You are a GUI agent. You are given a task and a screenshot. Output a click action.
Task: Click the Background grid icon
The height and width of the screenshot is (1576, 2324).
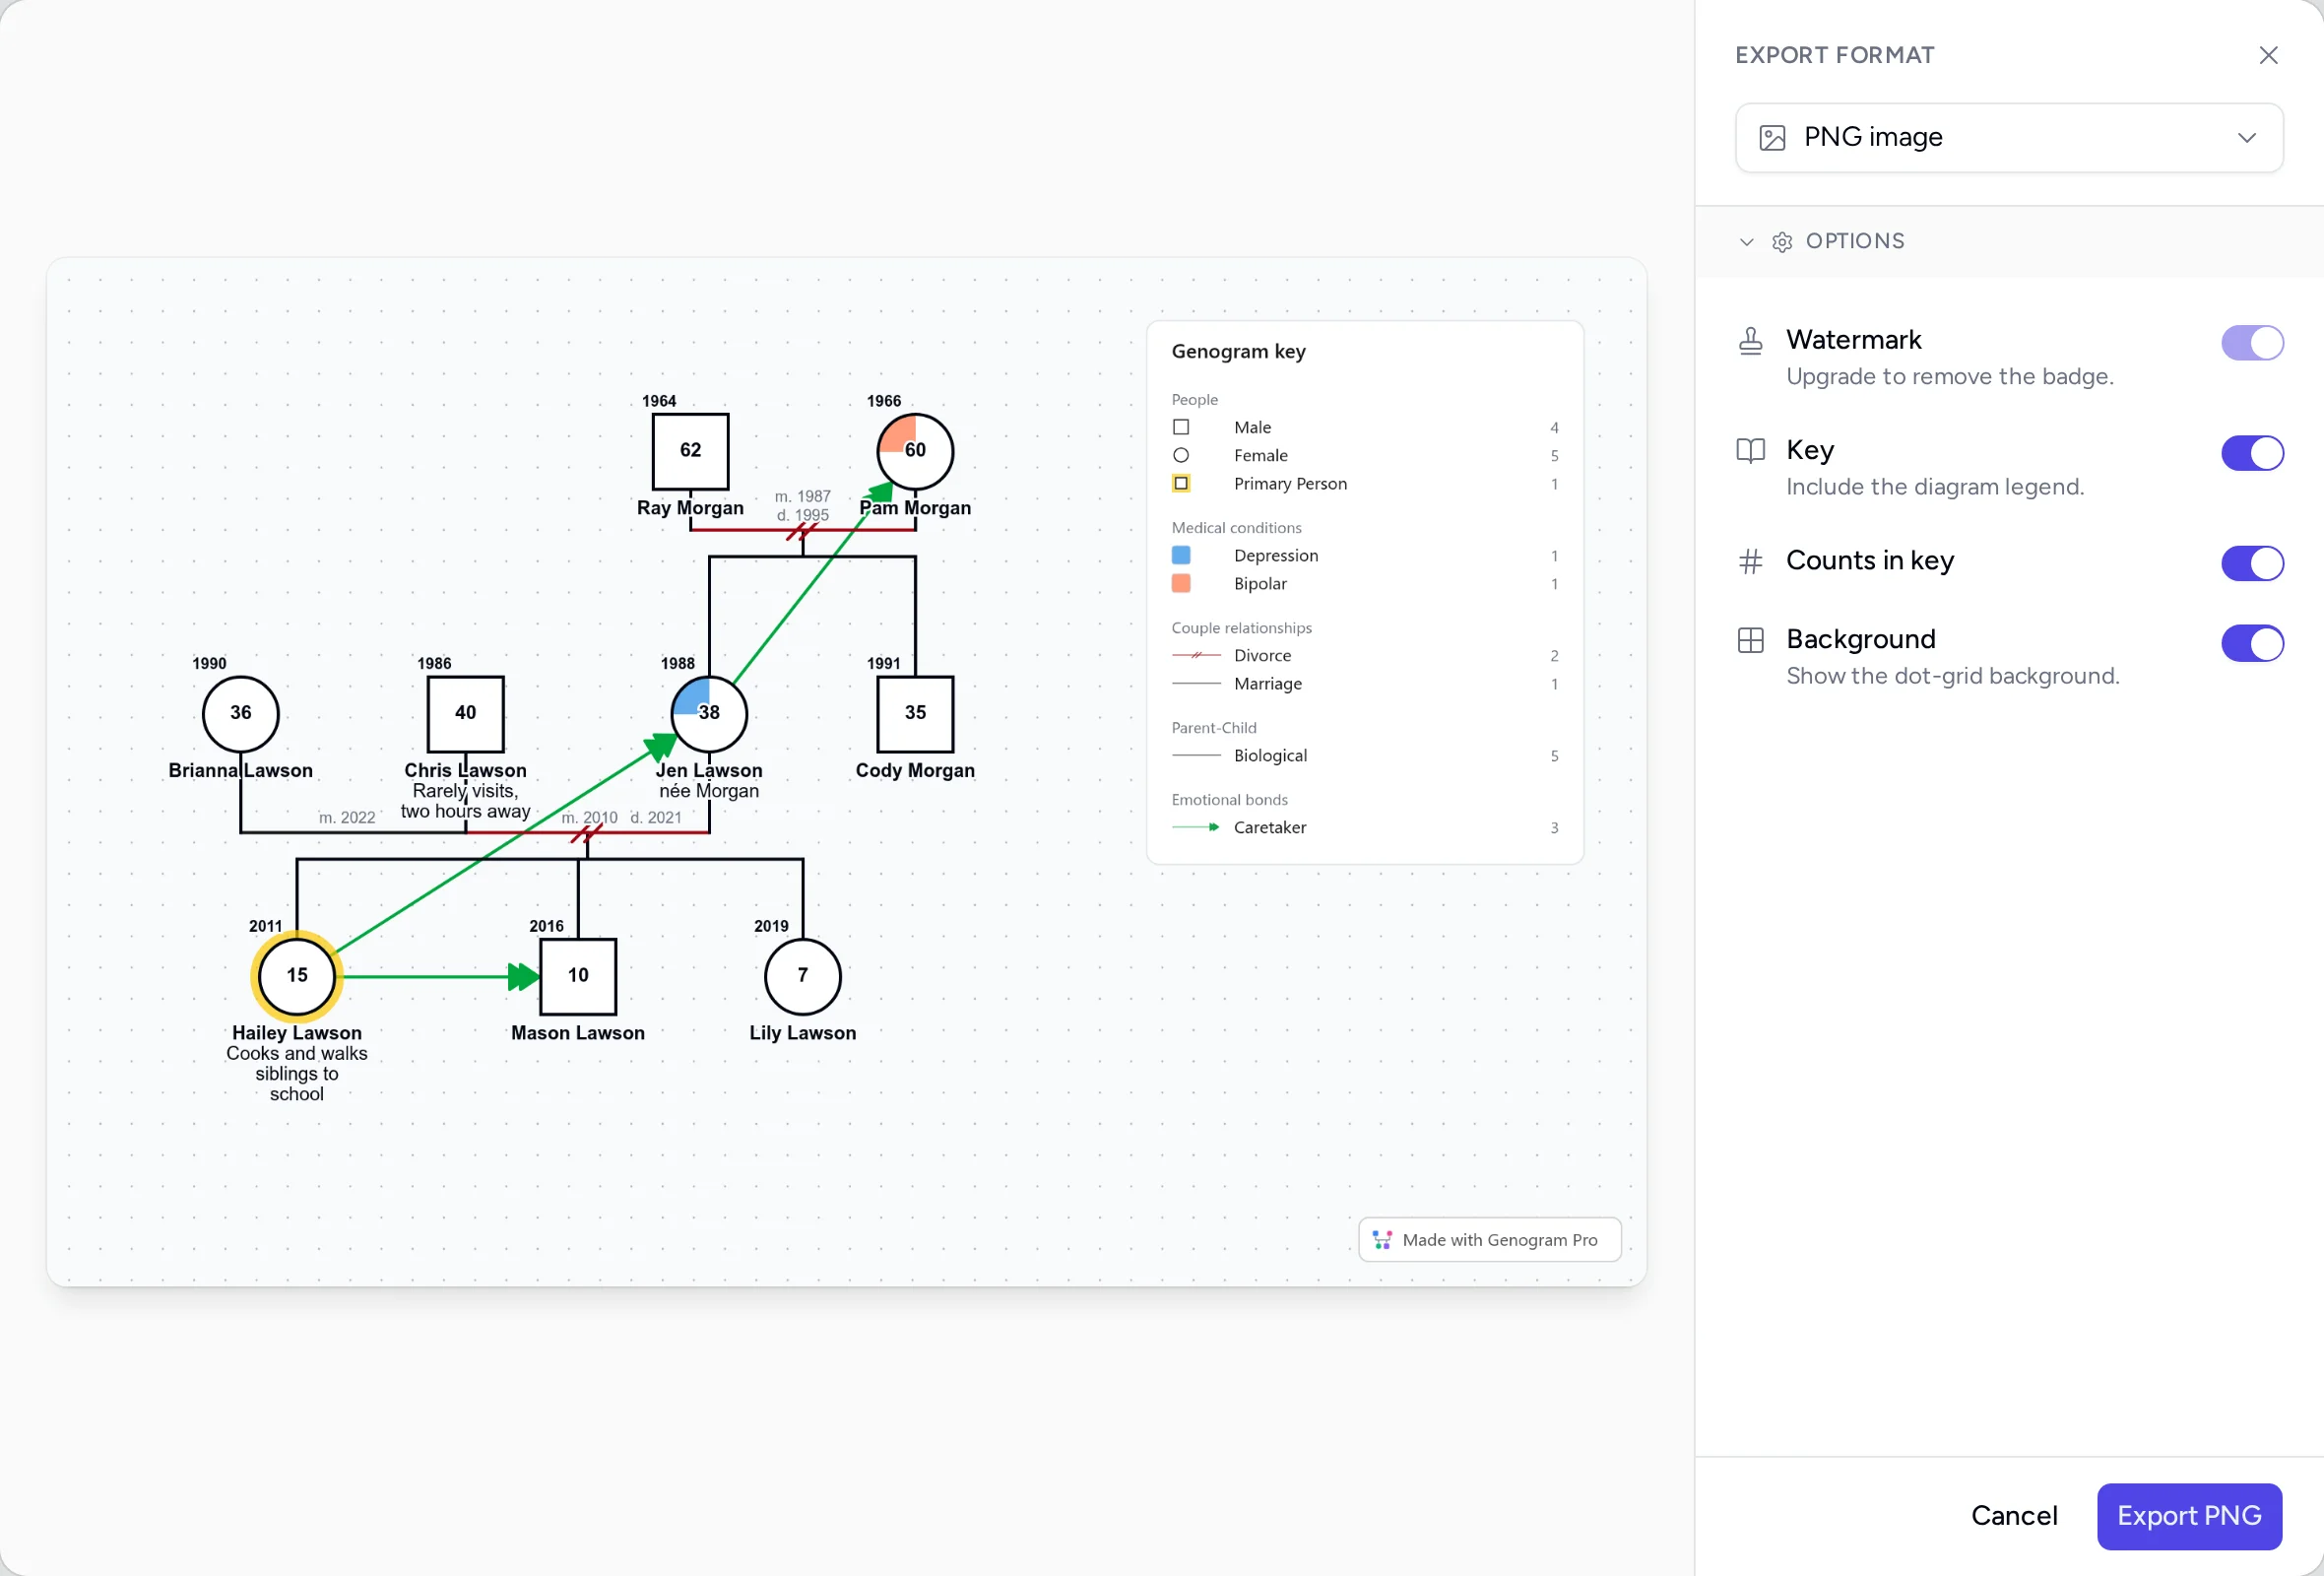[1750, 640]
